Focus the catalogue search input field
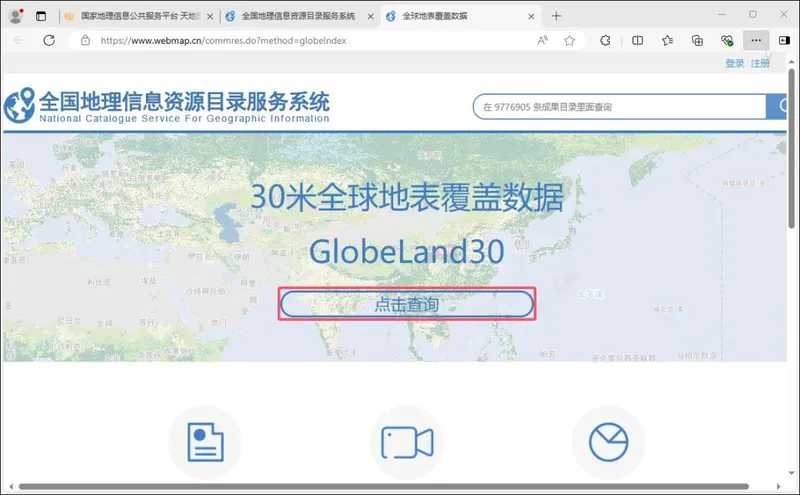The height and width of the screenshot is (495, 800). [619, 107]
